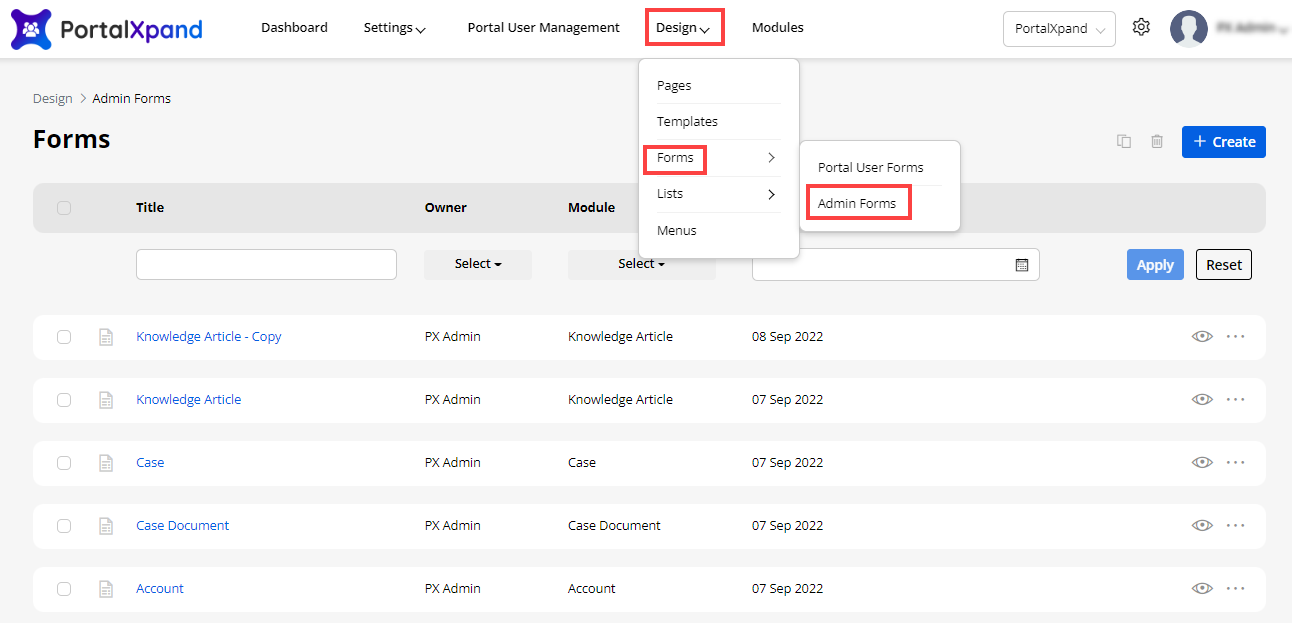Click the blue Create button
Image resolution: width=1292 pixels, height=623 pixels.
point(1223,142)
